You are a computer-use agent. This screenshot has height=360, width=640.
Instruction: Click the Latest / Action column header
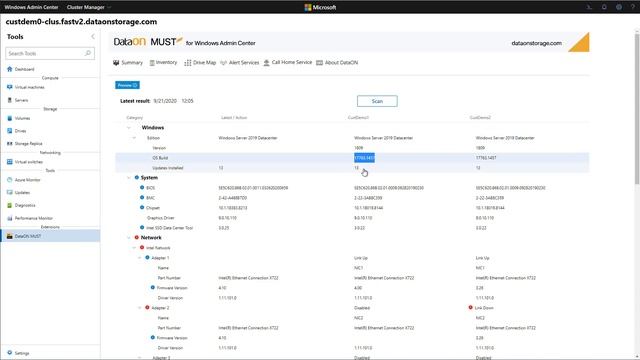click(x=234, y=118)
